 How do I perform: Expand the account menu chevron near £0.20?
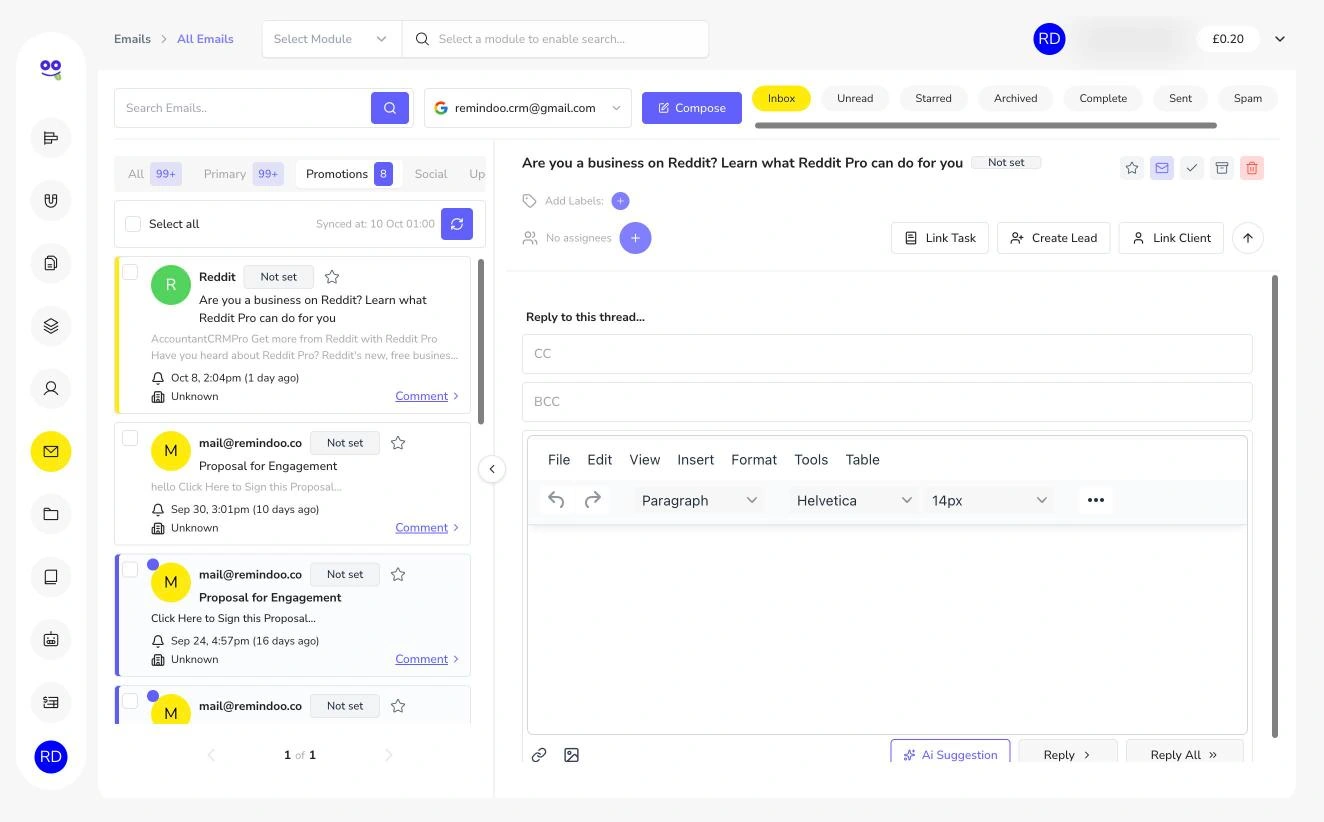point(1280,39)
